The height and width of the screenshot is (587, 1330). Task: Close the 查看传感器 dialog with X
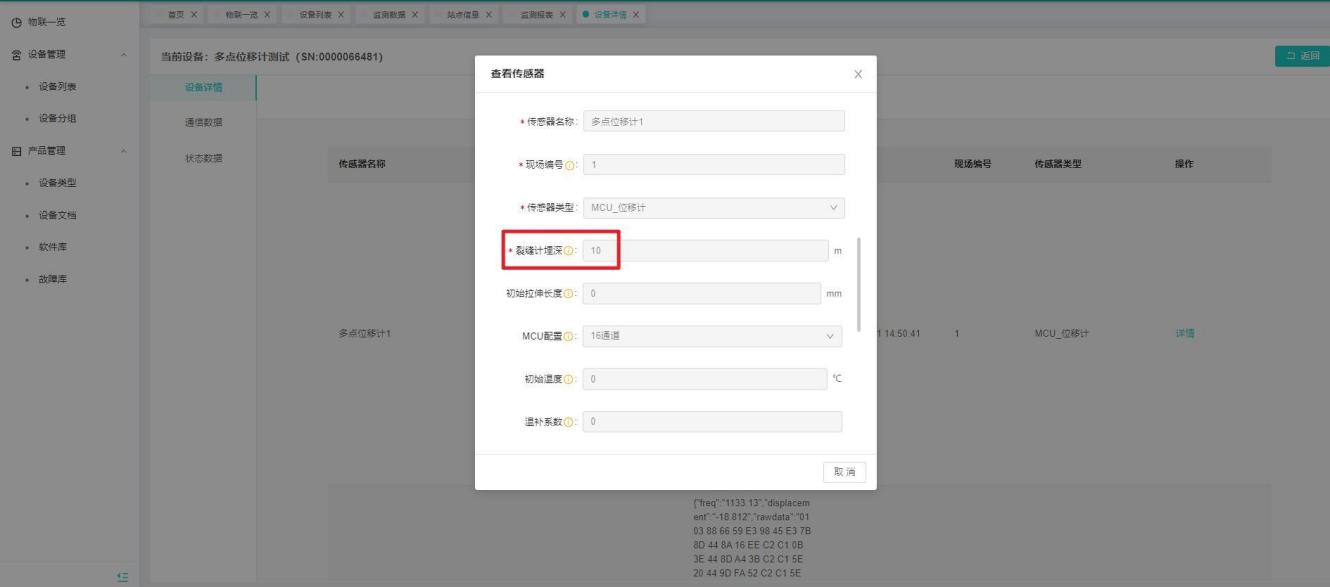coord(857,75)
